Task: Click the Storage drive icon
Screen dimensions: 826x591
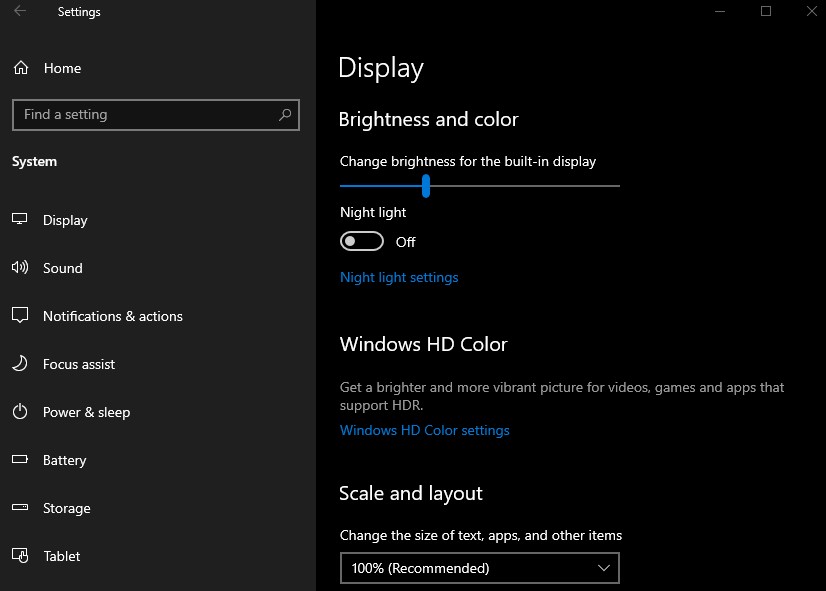Action: point(20,507)
